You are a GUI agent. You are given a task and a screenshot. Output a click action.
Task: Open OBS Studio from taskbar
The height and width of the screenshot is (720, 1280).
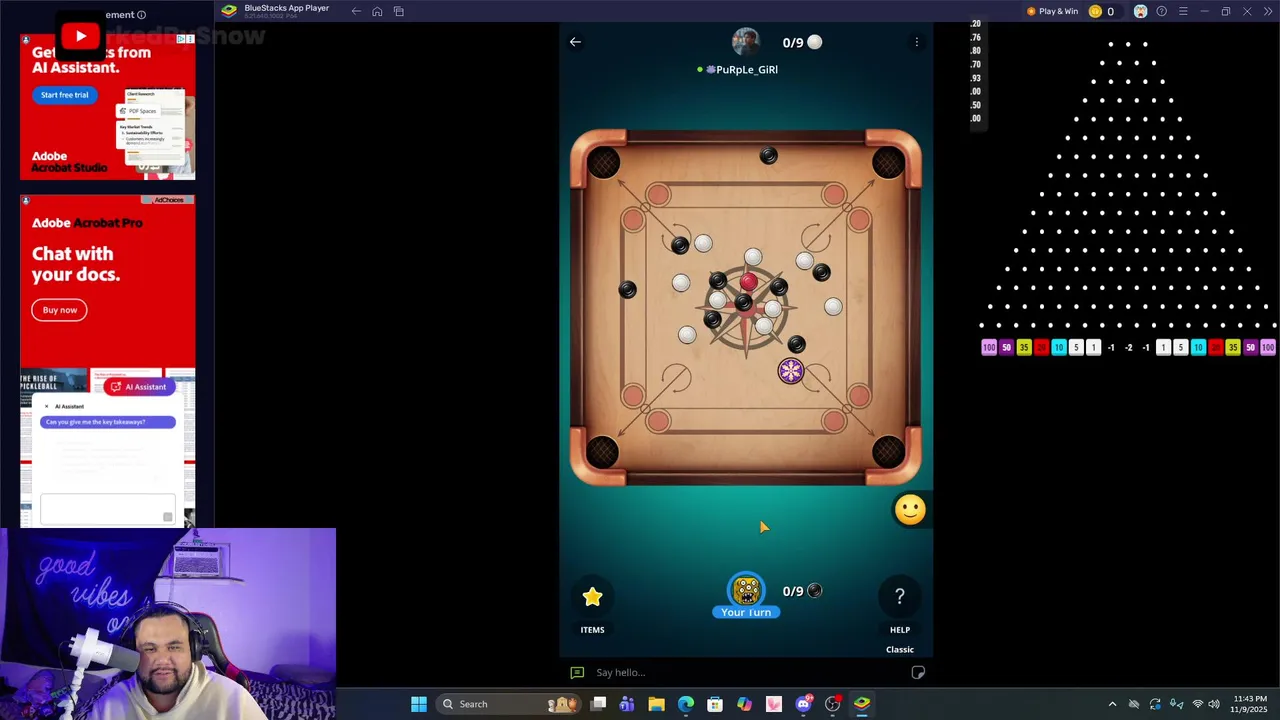coord(832,704)
